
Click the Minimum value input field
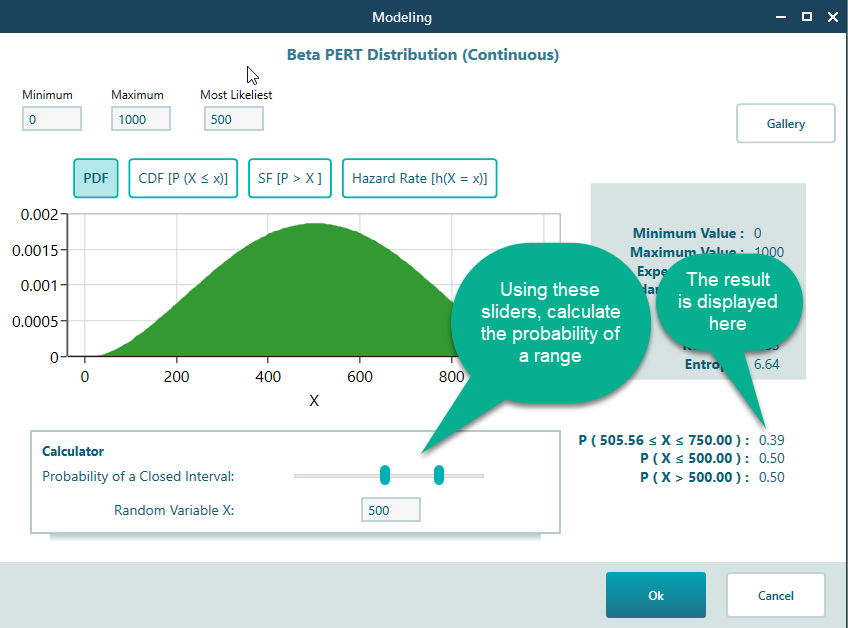[x=52, y=119]
